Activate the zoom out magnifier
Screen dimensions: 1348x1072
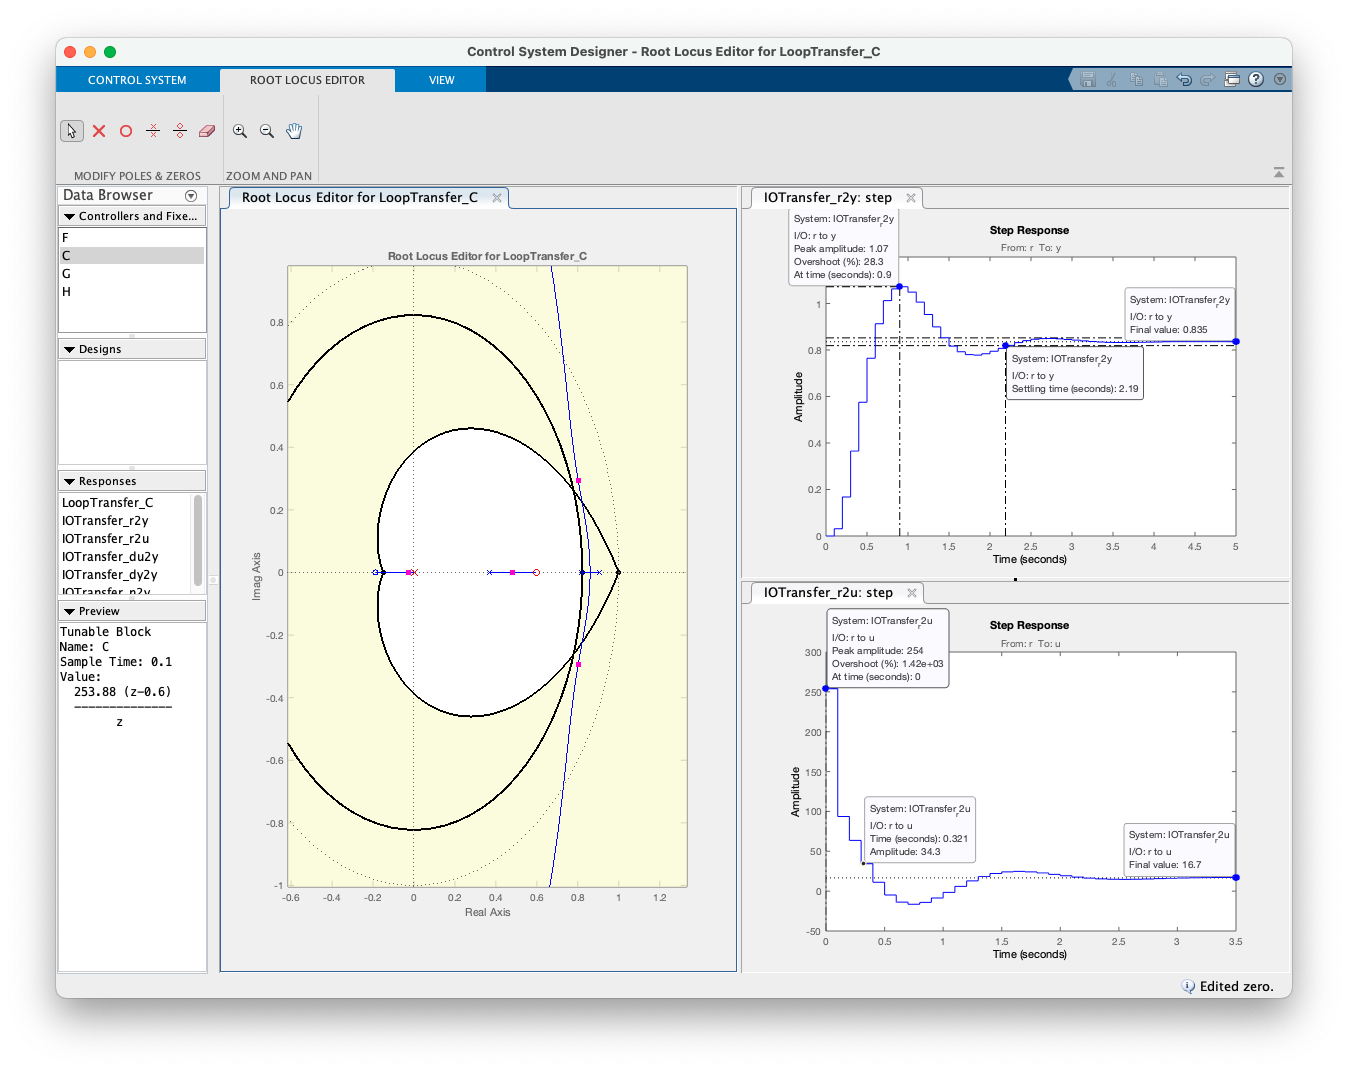(267, 131)
